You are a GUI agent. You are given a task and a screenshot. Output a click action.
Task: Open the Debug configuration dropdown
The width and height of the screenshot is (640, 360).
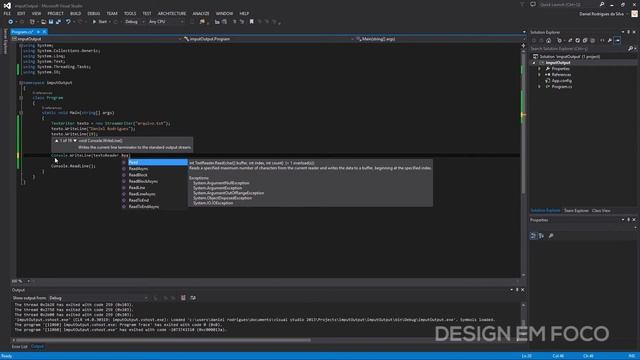pos(134,22)
